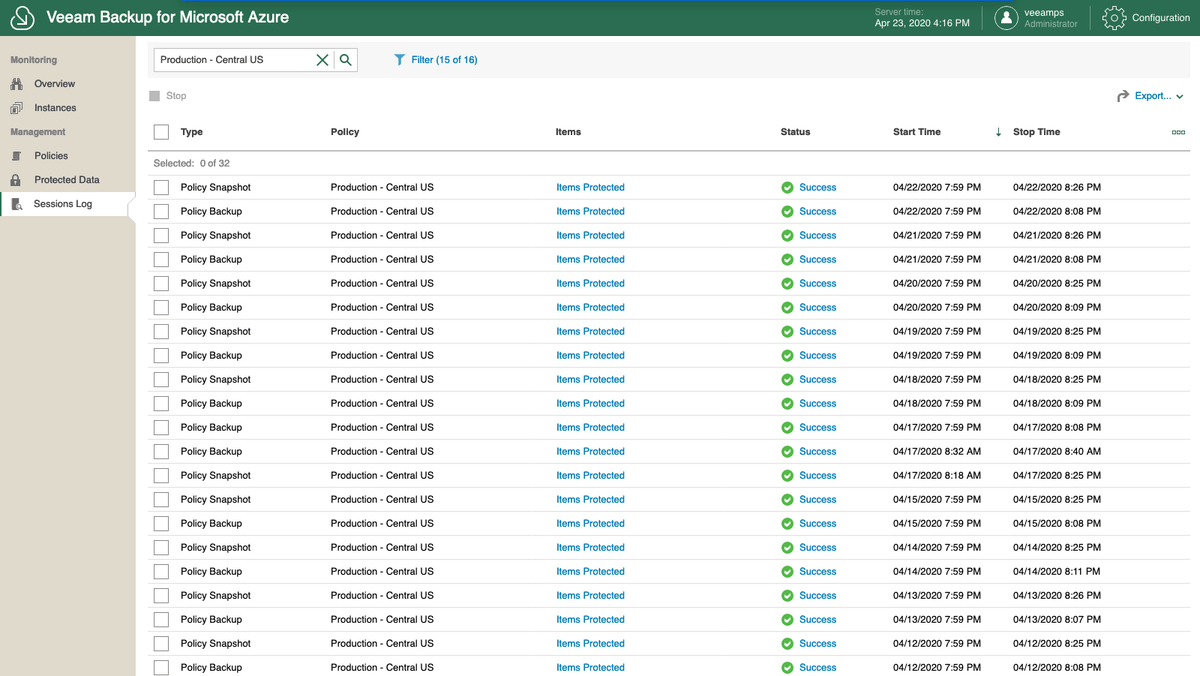The image size is (1200, 676).
Task: Click the Stop square icon
Action: 155,96
